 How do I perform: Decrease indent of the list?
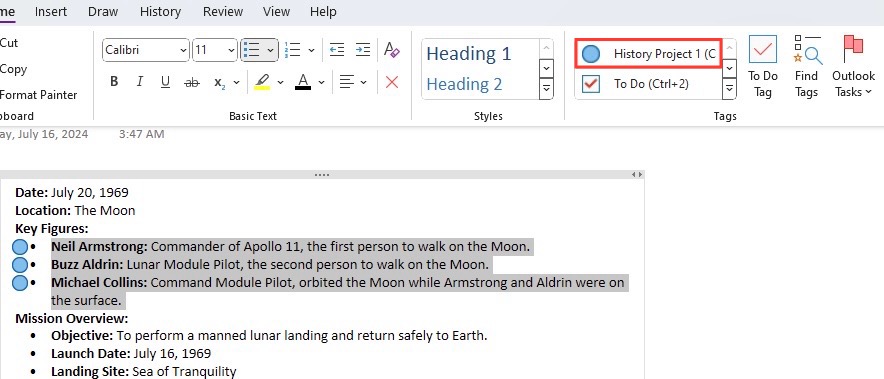point(337,50)
